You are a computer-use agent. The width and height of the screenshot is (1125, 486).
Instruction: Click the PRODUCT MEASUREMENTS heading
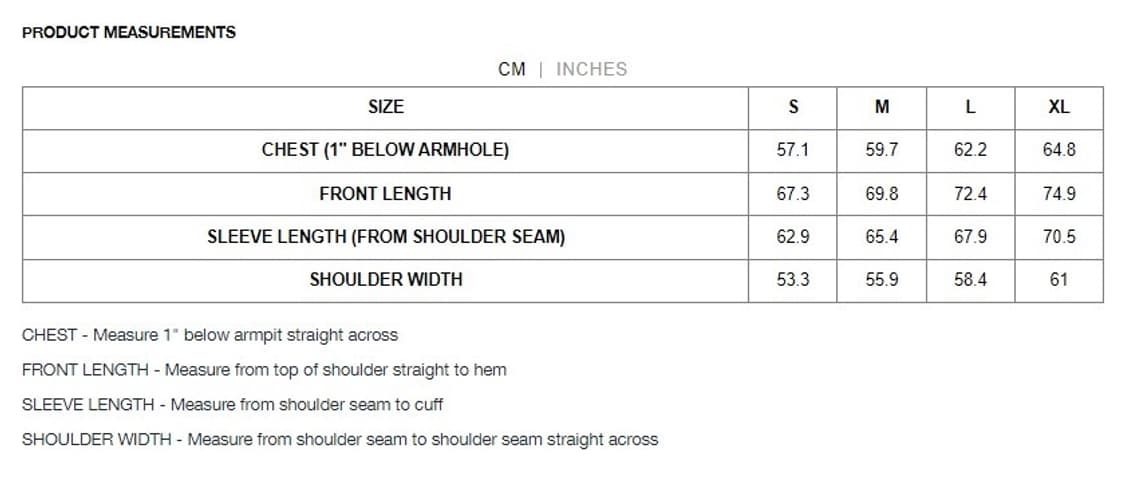pos(129,32)
